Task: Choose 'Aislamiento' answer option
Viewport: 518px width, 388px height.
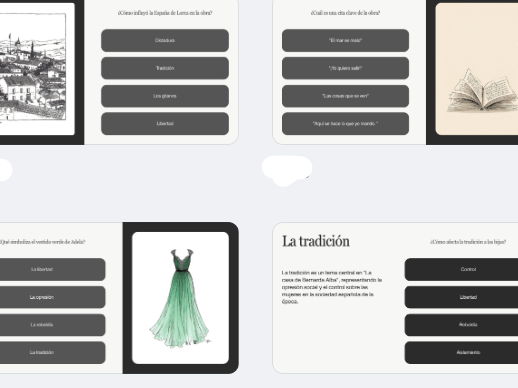Action: pos(461,352)
